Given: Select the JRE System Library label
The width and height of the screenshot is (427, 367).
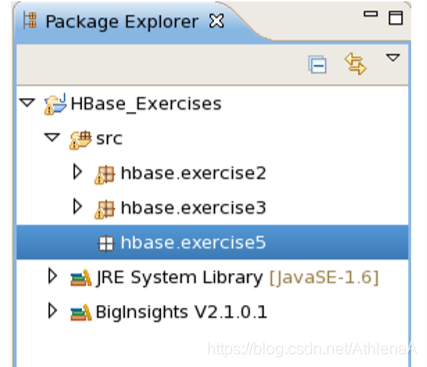Looking at the screenshot, I should (180, 278).
